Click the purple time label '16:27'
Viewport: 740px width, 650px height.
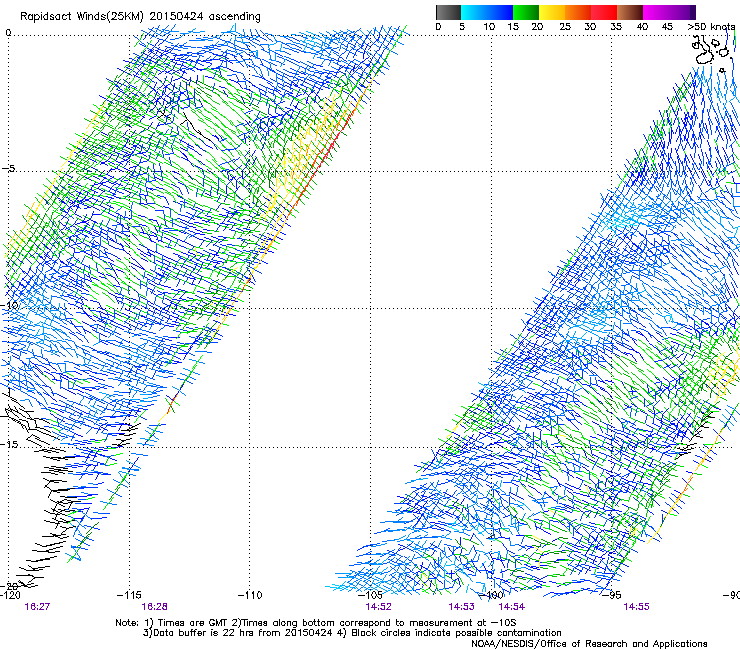coord(37,607)
